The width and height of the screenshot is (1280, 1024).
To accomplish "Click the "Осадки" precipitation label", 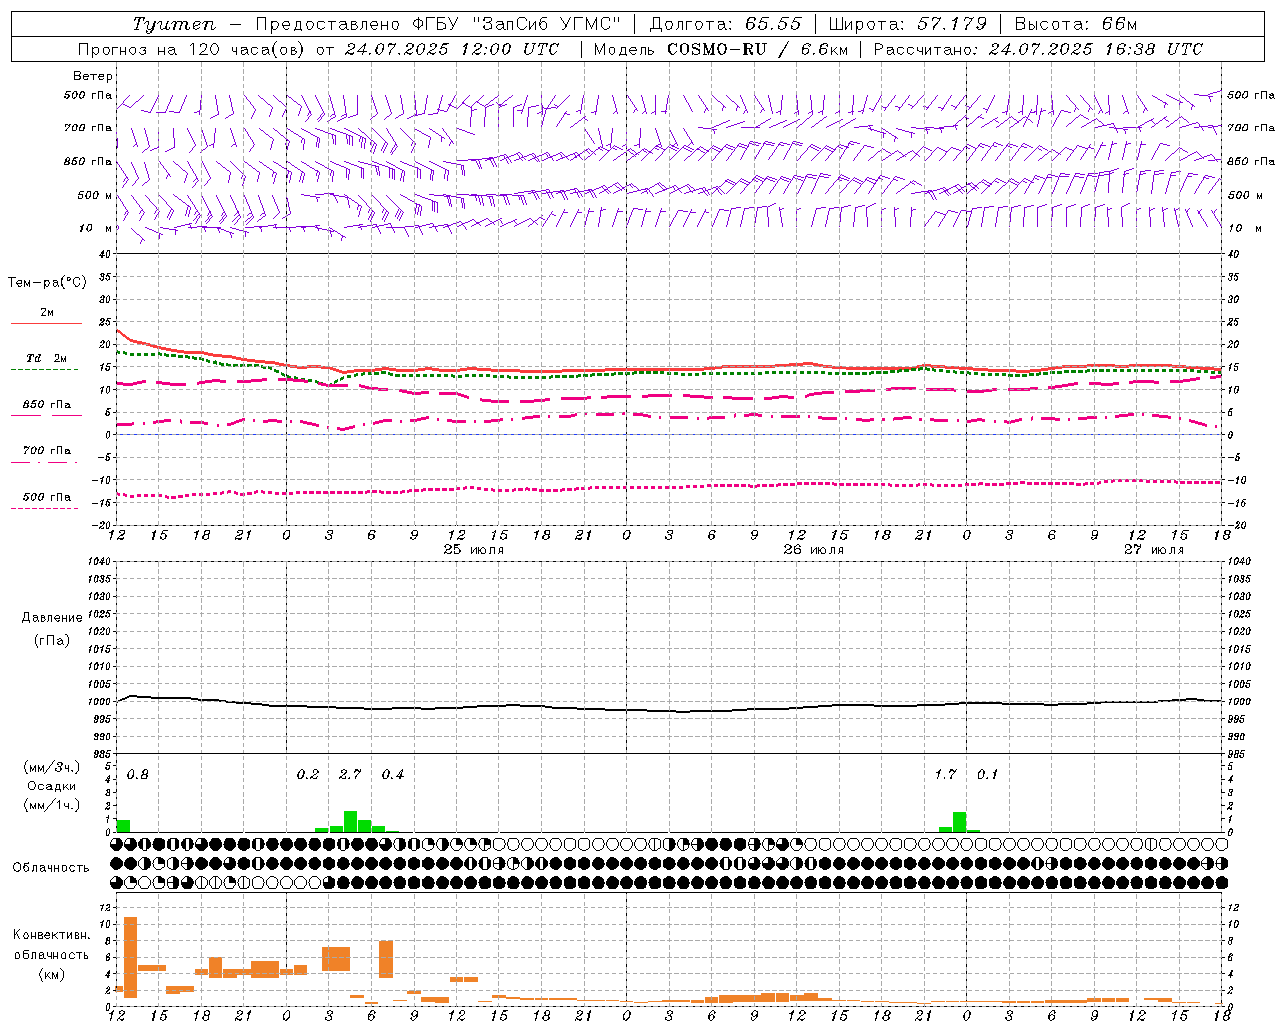I will [x=51, y=786].
